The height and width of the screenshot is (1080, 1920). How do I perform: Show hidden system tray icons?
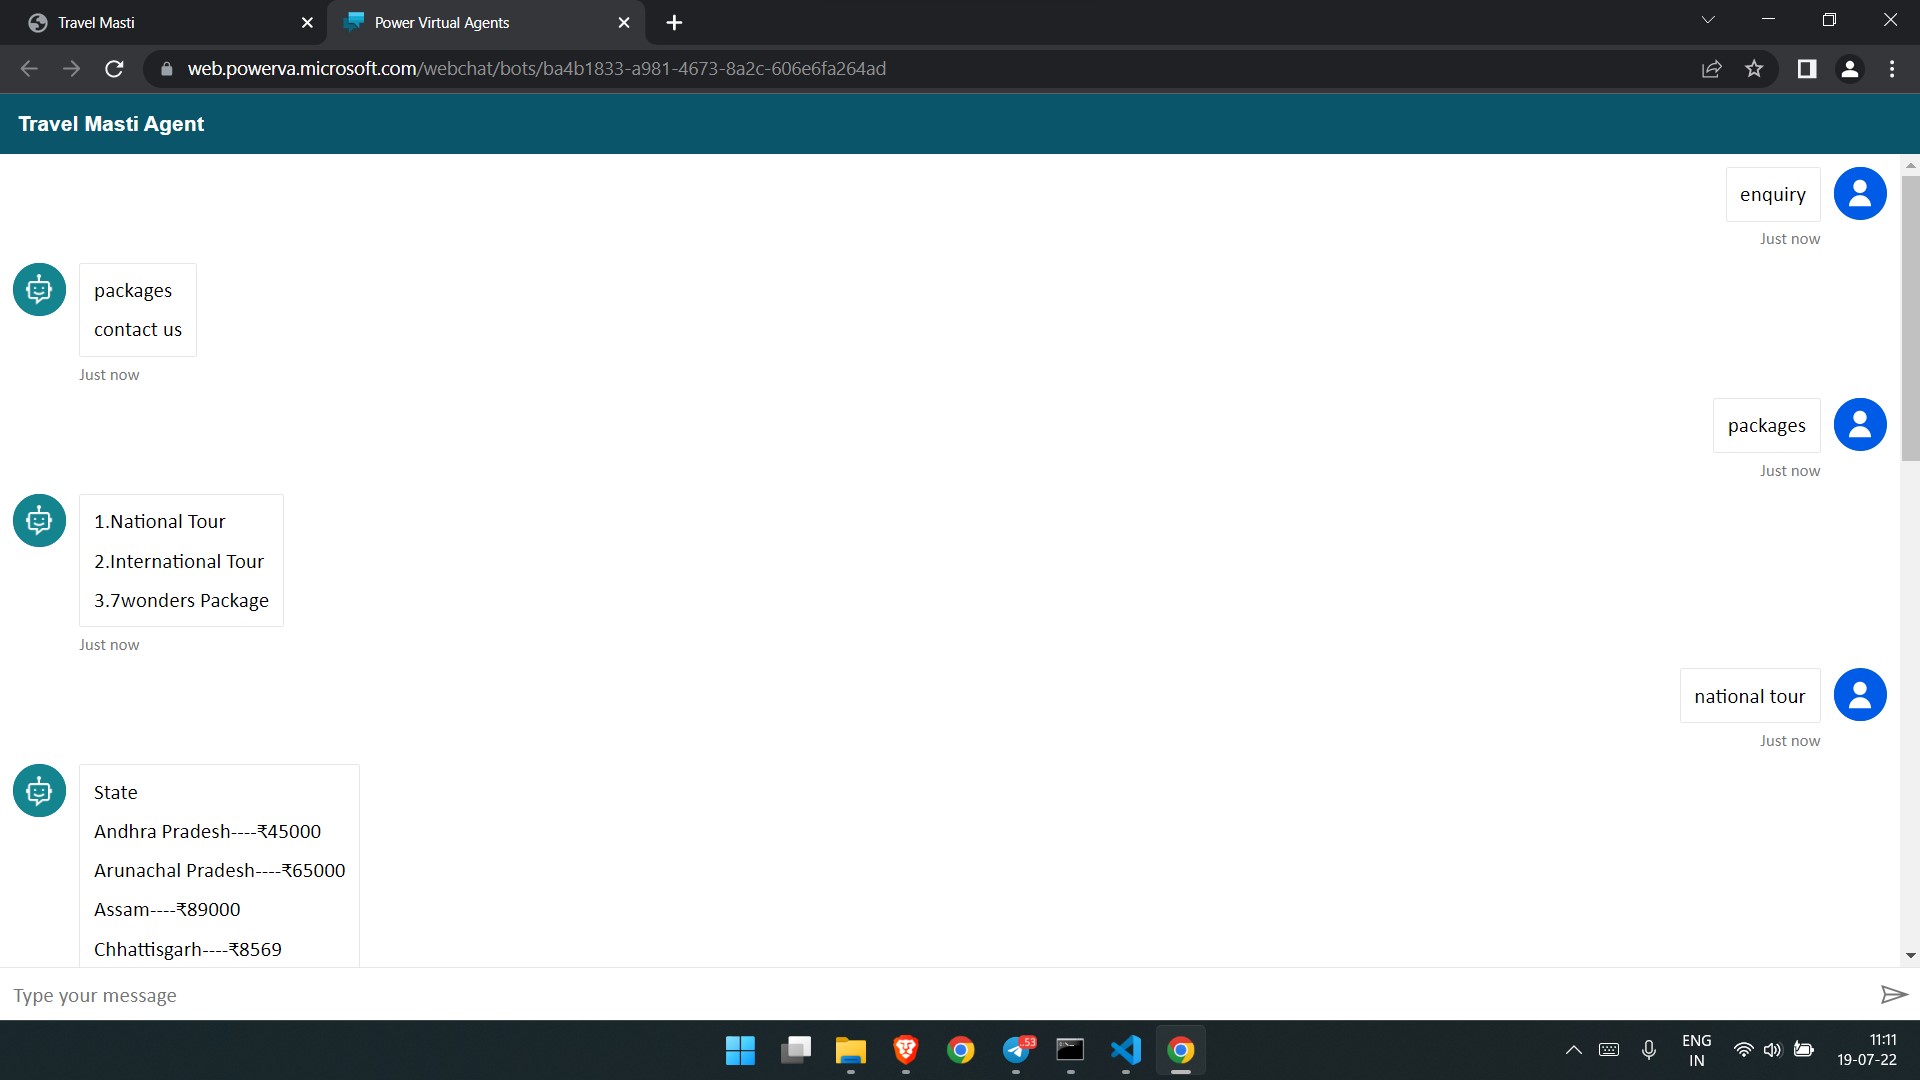[x=1573, y=1050]
